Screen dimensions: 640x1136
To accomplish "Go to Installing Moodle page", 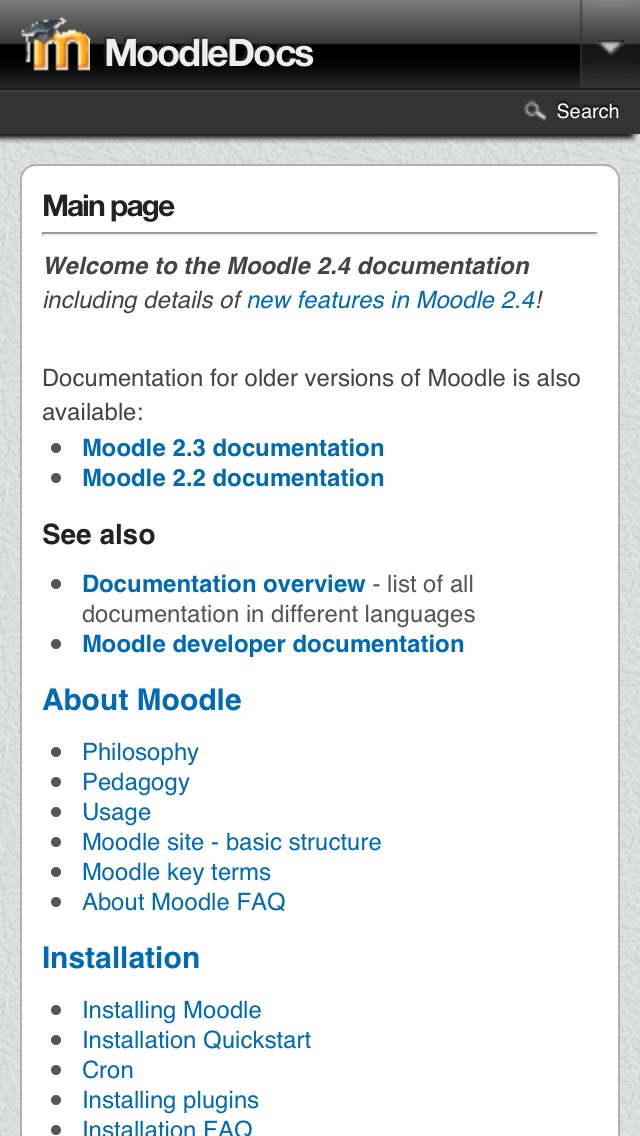I will (x=172, y=1010).
